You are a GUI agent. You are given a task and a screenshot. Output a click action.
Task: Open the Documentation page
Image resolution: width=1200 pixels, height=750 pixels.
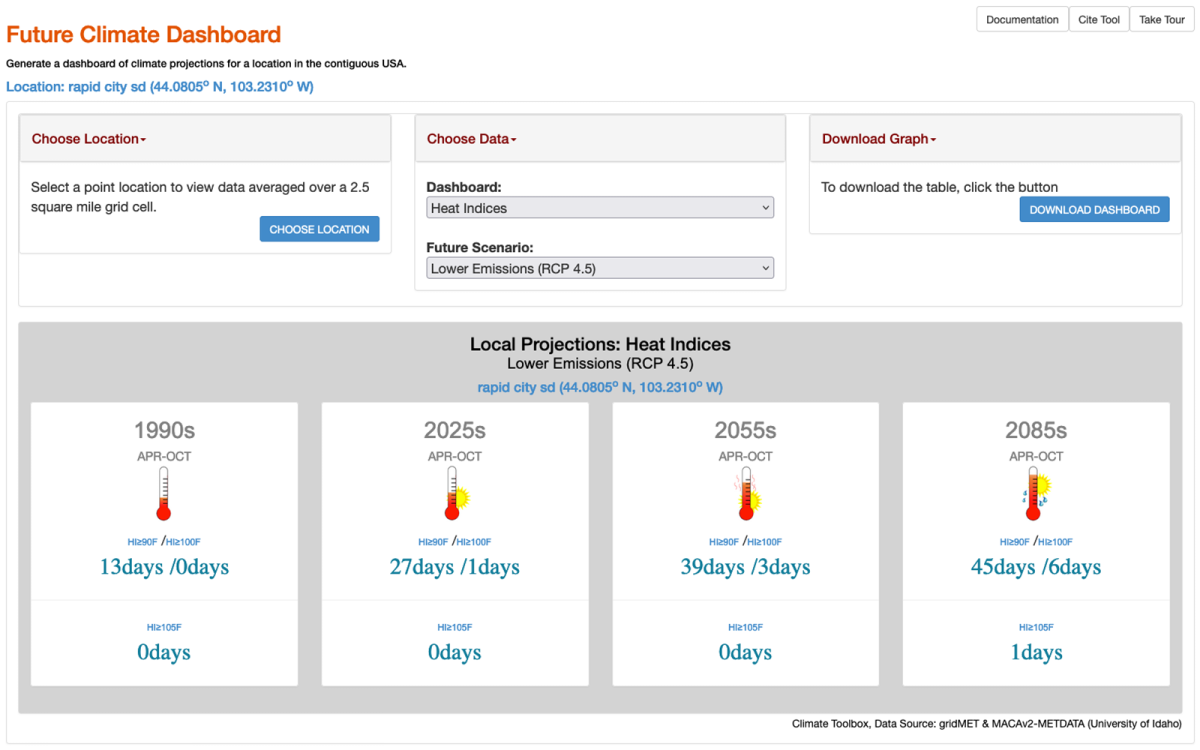coord(1022,20)
